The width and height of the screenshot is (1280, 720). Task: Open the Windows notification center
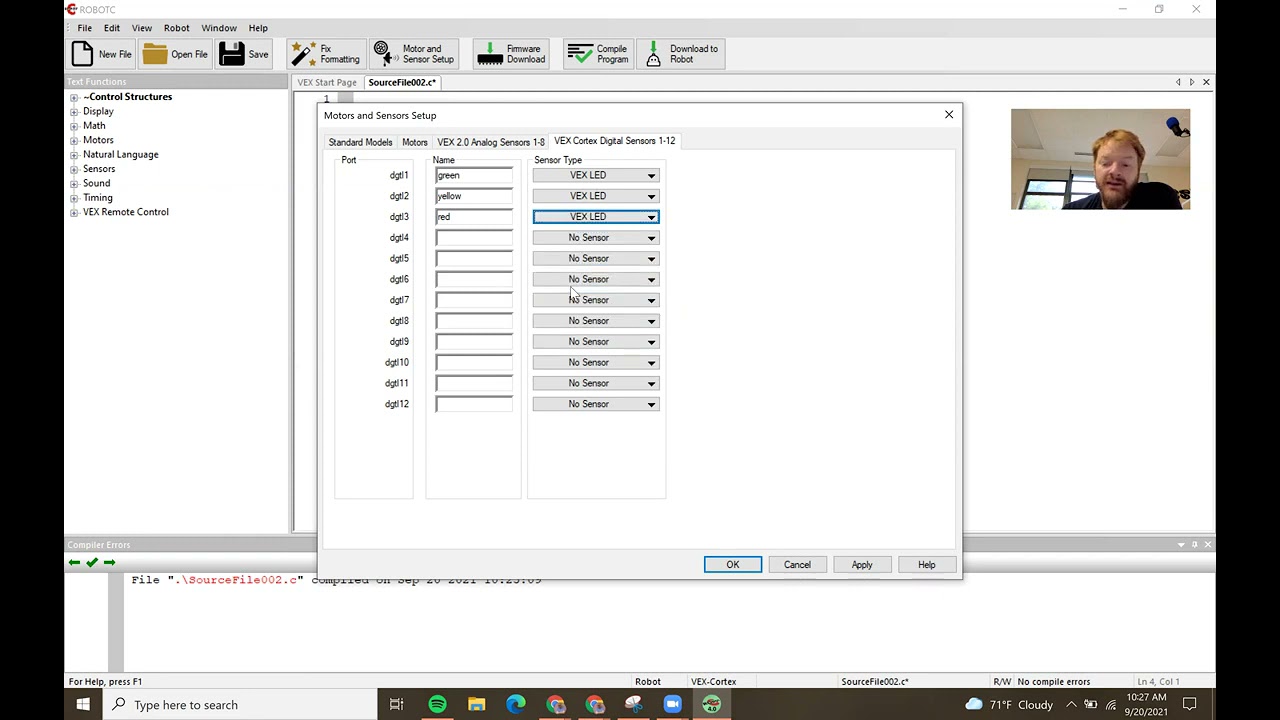click(x=1190, y=705)
